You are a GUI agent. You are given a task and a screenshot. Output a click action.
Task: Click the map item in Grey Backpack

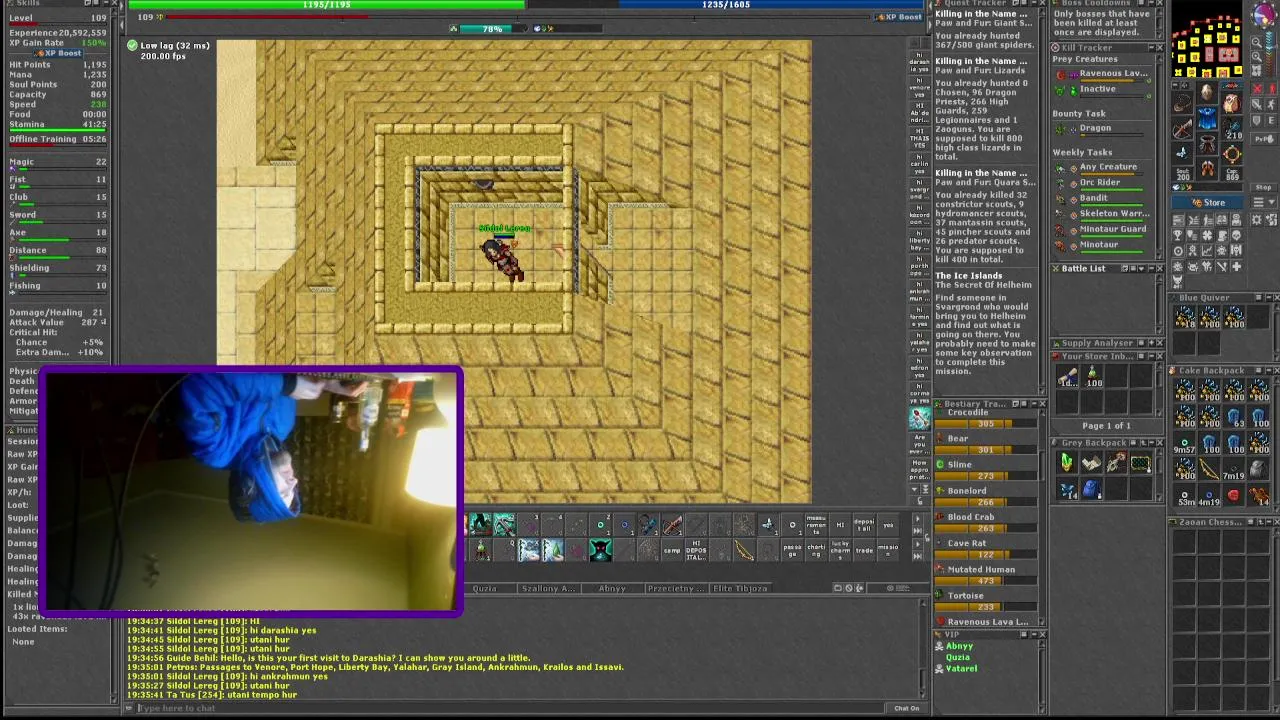1091,462
